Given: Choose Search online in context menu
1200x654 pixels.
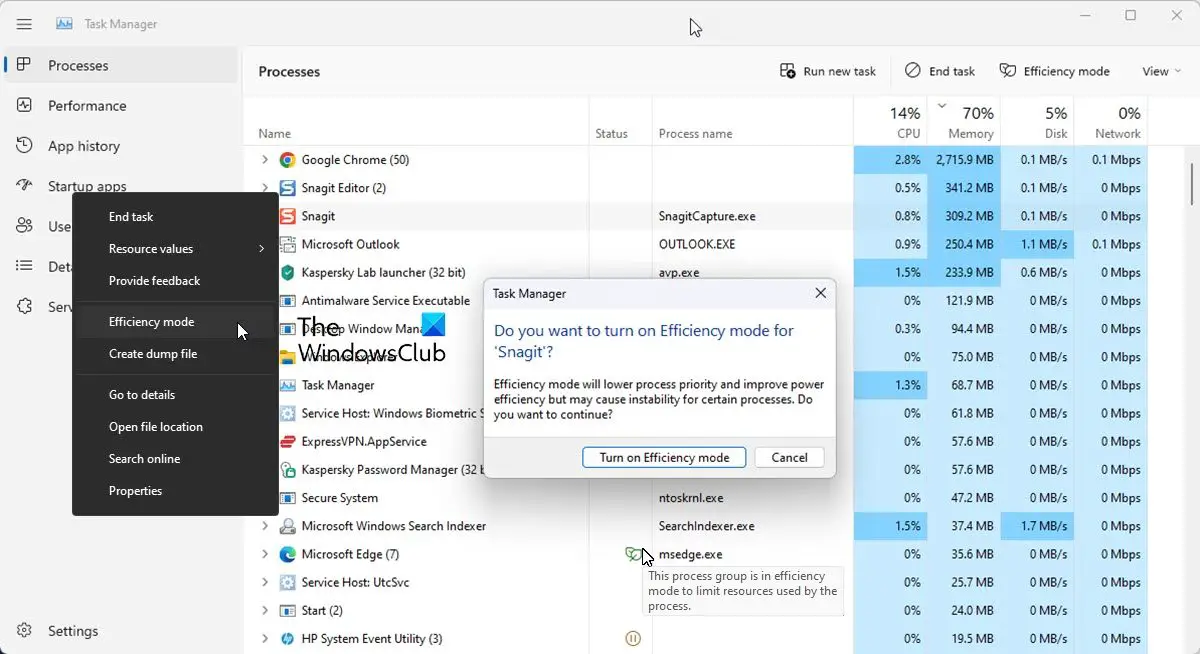Looking at the screenshot, I should (x=175, y=459).
